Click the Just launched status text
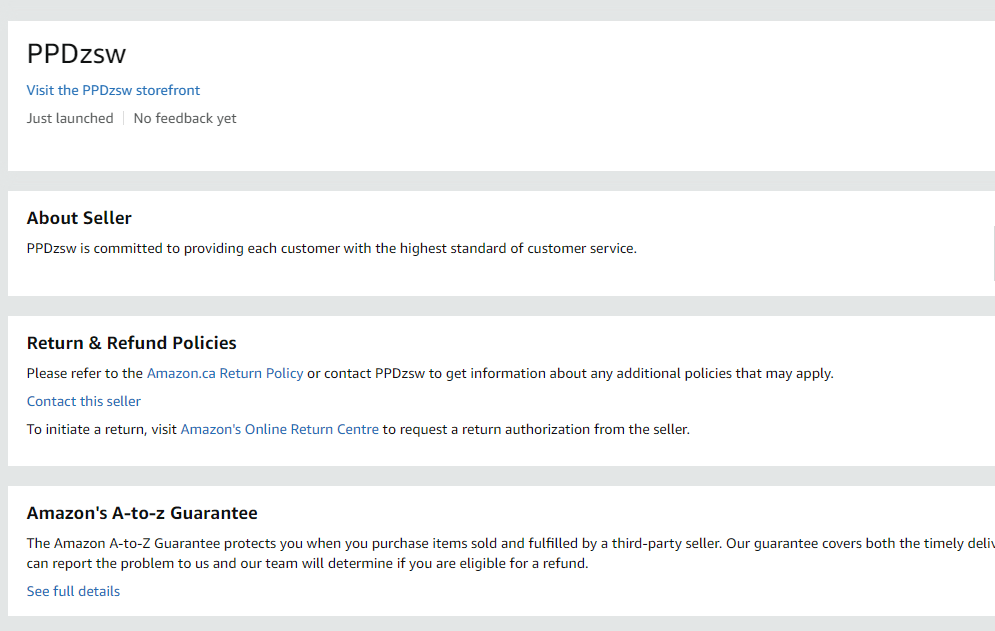Viewport: 995px width, 631px height. pos(70,118)
